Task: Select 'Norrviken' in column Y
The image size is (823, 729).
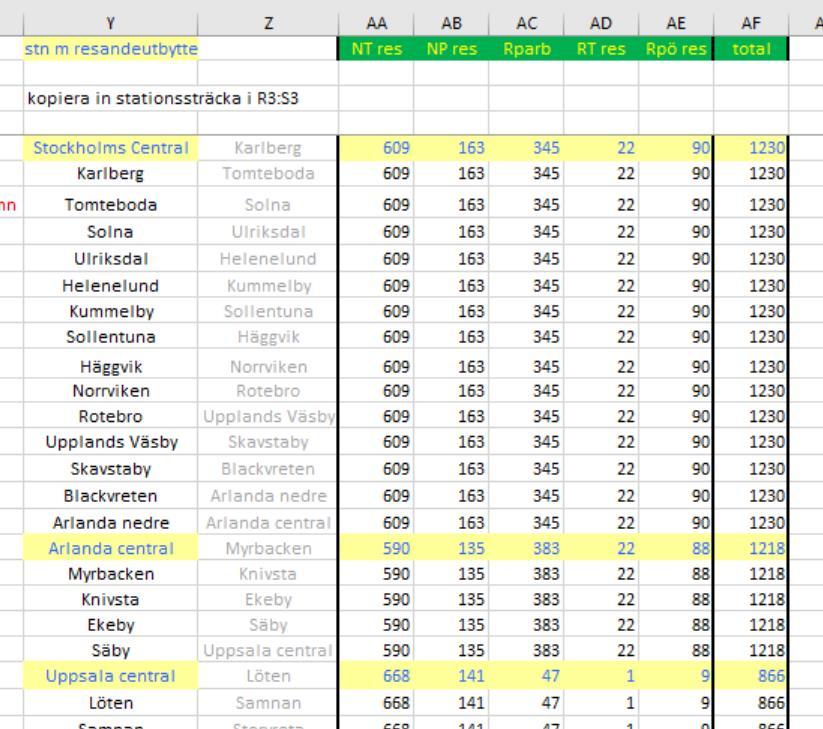Action: click(110, 391)
